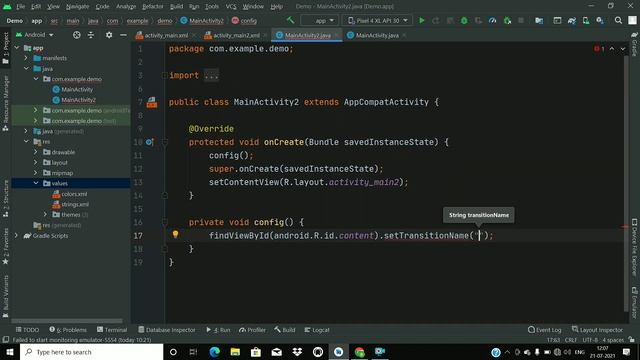Viewport: 640px width, 360px height.
Task: Open the Microsoft Edge taskbar icon
Action: coord(214,352)
